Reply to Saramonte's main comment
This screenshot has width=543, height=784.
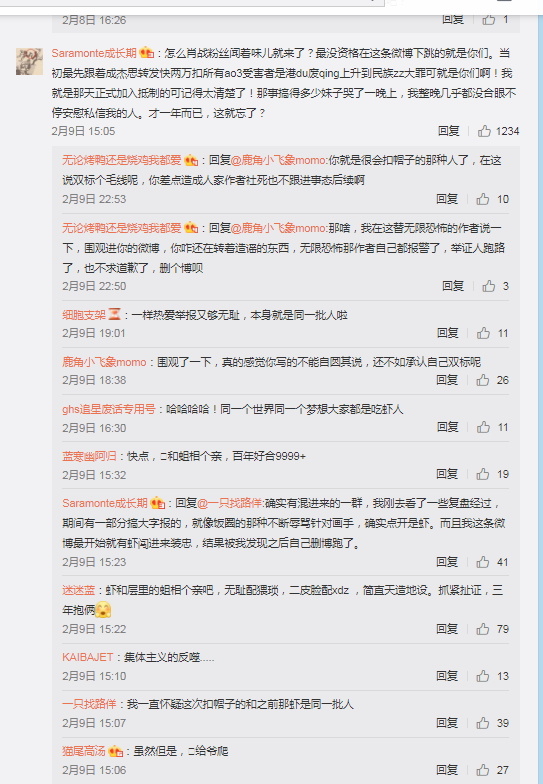click(448, 131)
